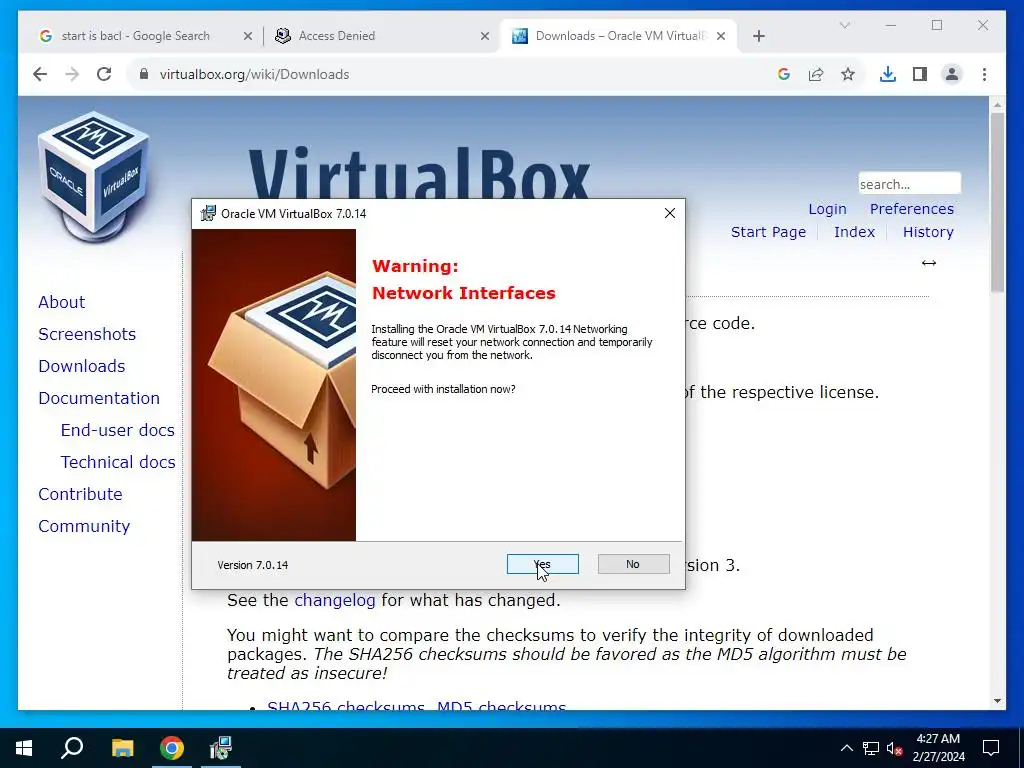Click the Google icon in address bar

784,74
